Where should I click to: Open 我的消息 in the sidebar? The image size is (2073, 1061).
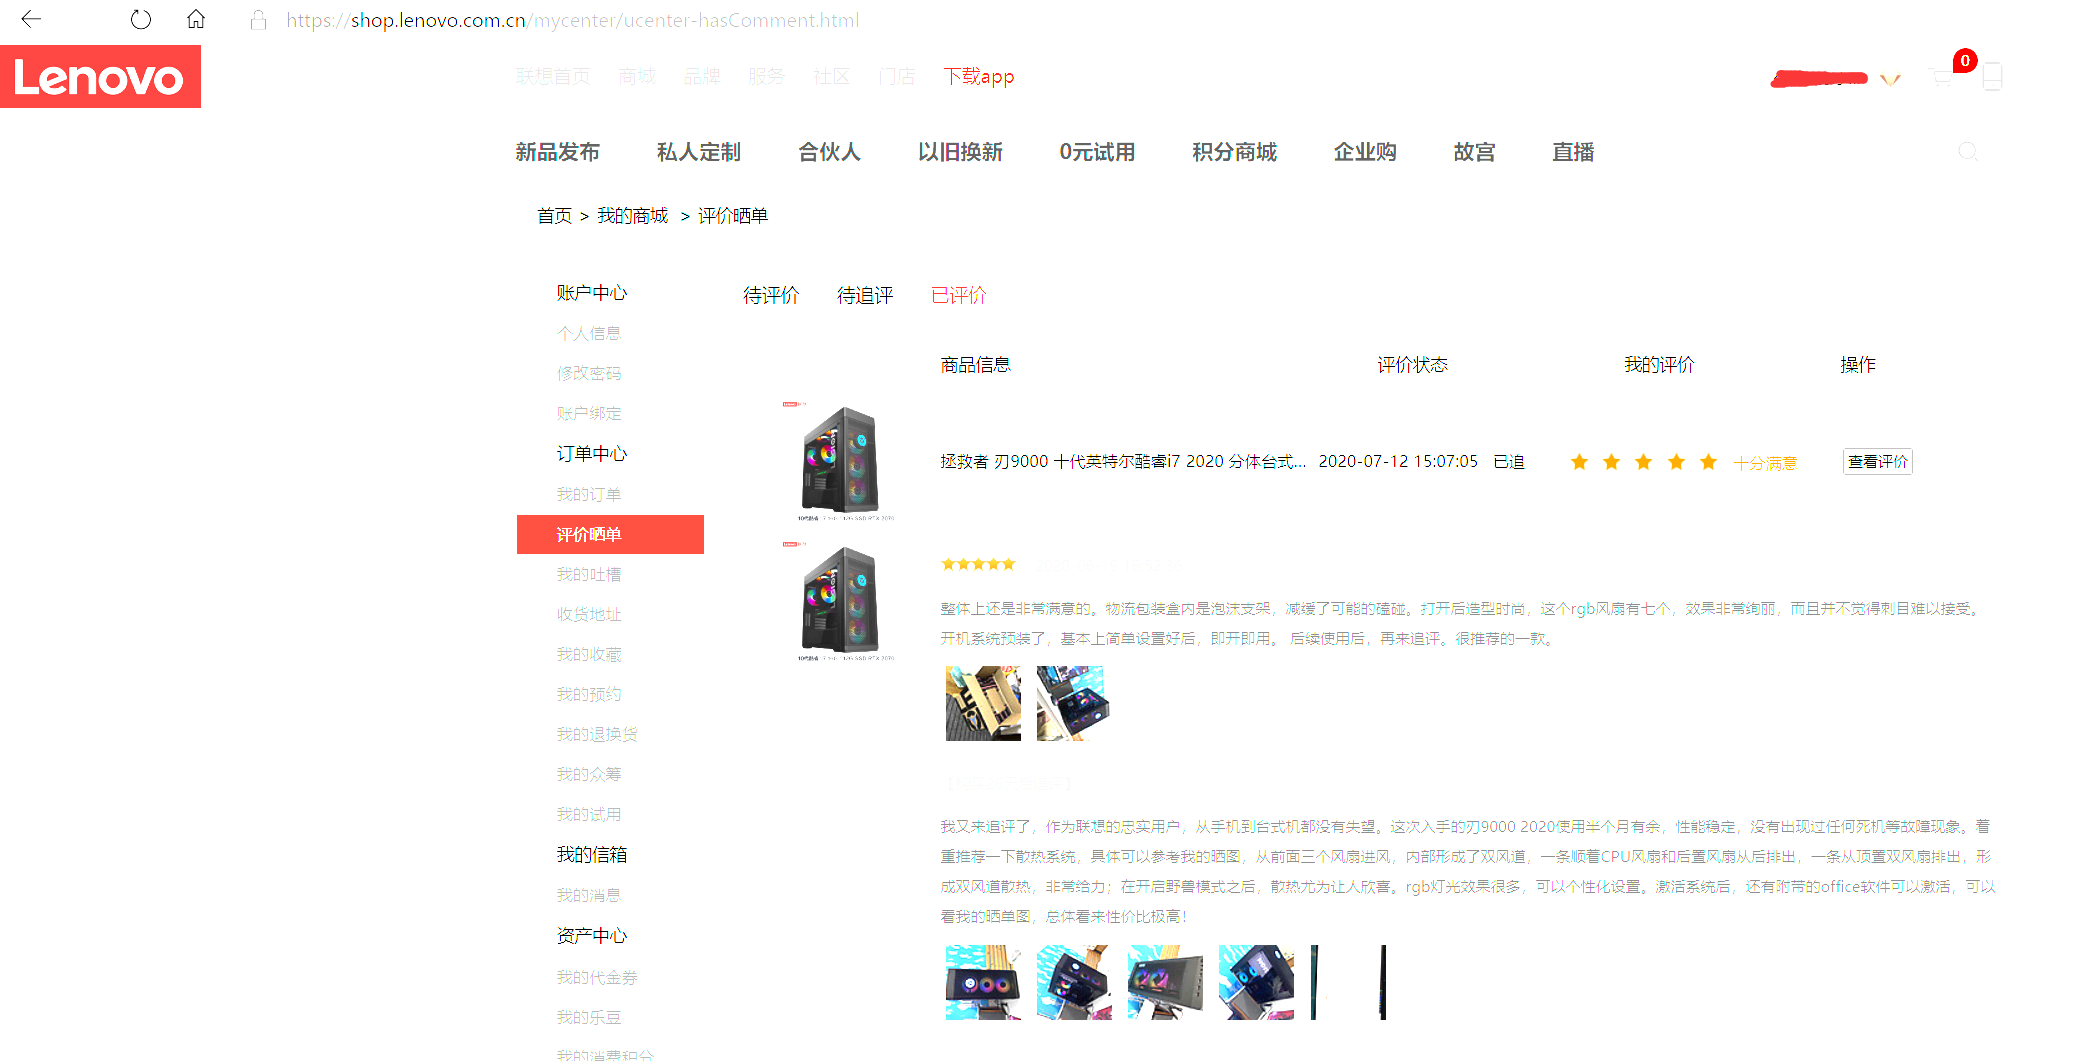click(x=589, y=895)
